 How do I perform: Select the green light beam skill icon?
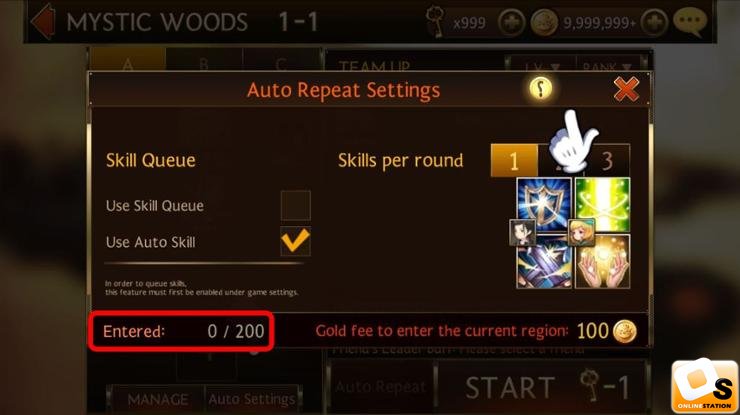pos(603,202)
